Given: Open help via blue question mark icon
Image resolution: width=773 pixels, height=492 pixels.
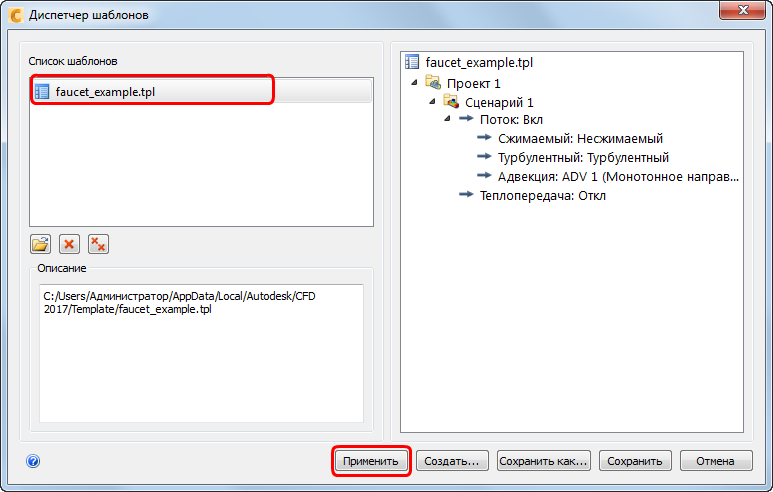Looking at the screenshot, I should (x=33, y=461).
